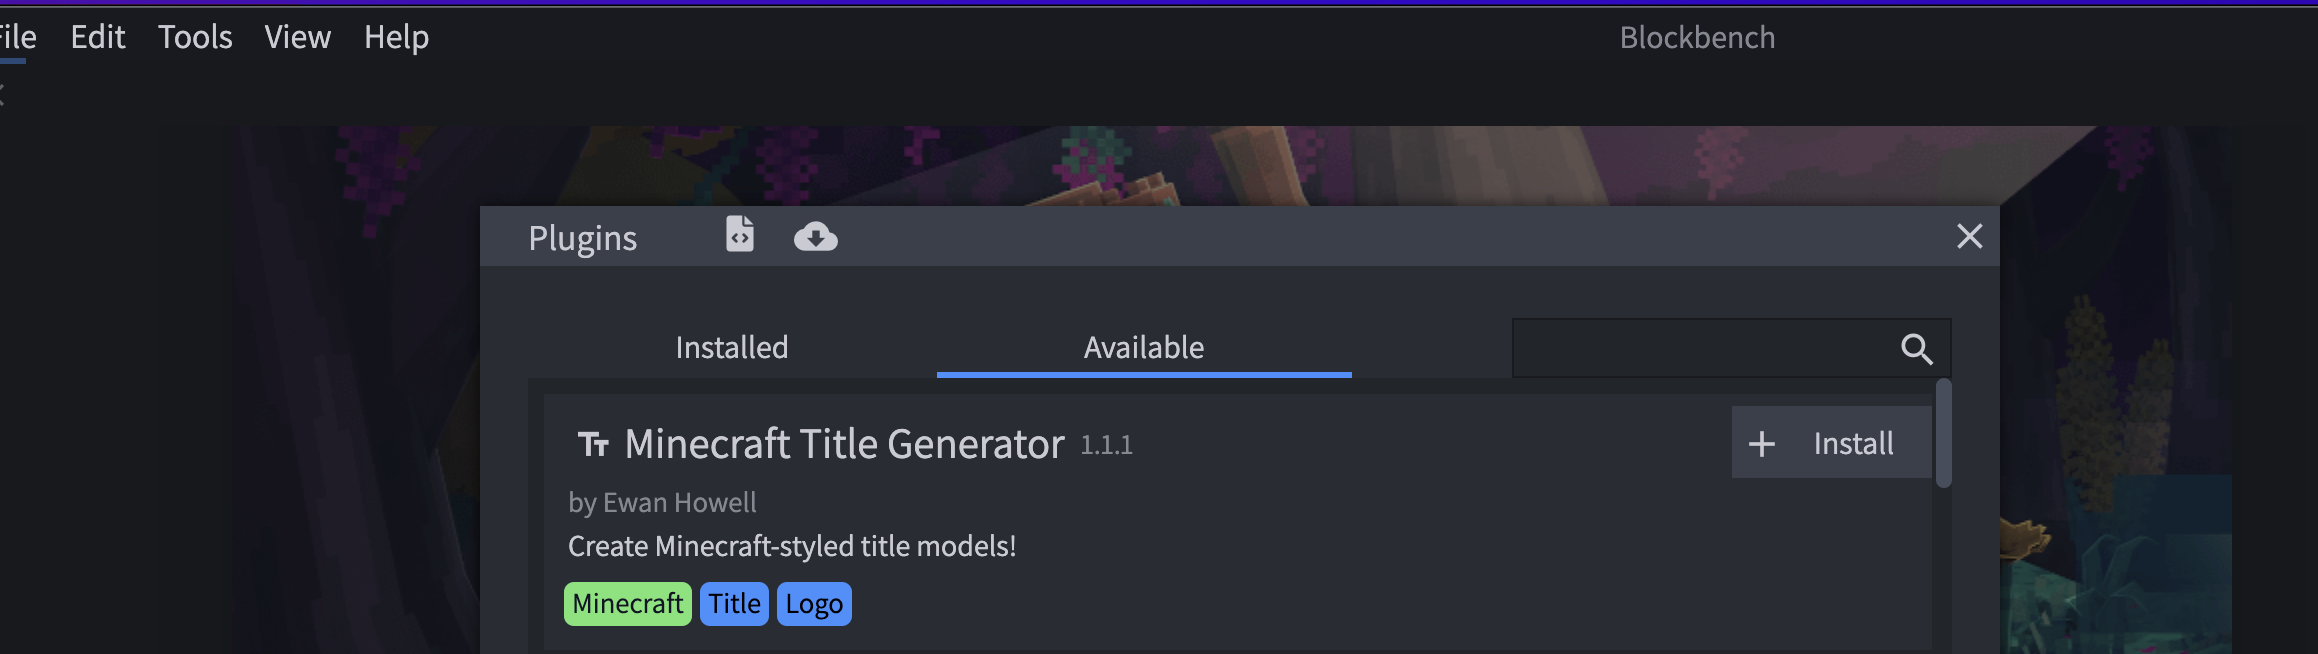This screenshot has width=2318, height=654.
Task: Click the Tt icon beside Minecraft Title Generator
Action: click(593, 444)
